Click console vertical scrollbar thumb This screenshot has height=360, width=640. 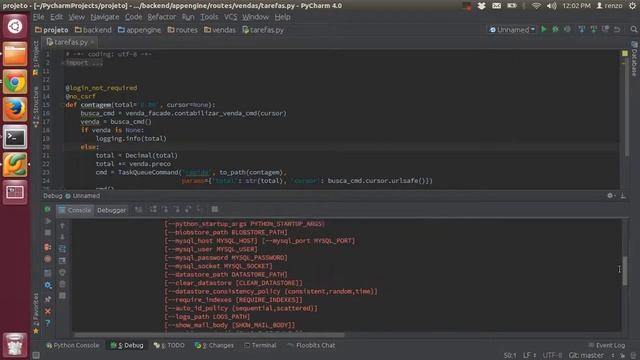coord(625,271)
